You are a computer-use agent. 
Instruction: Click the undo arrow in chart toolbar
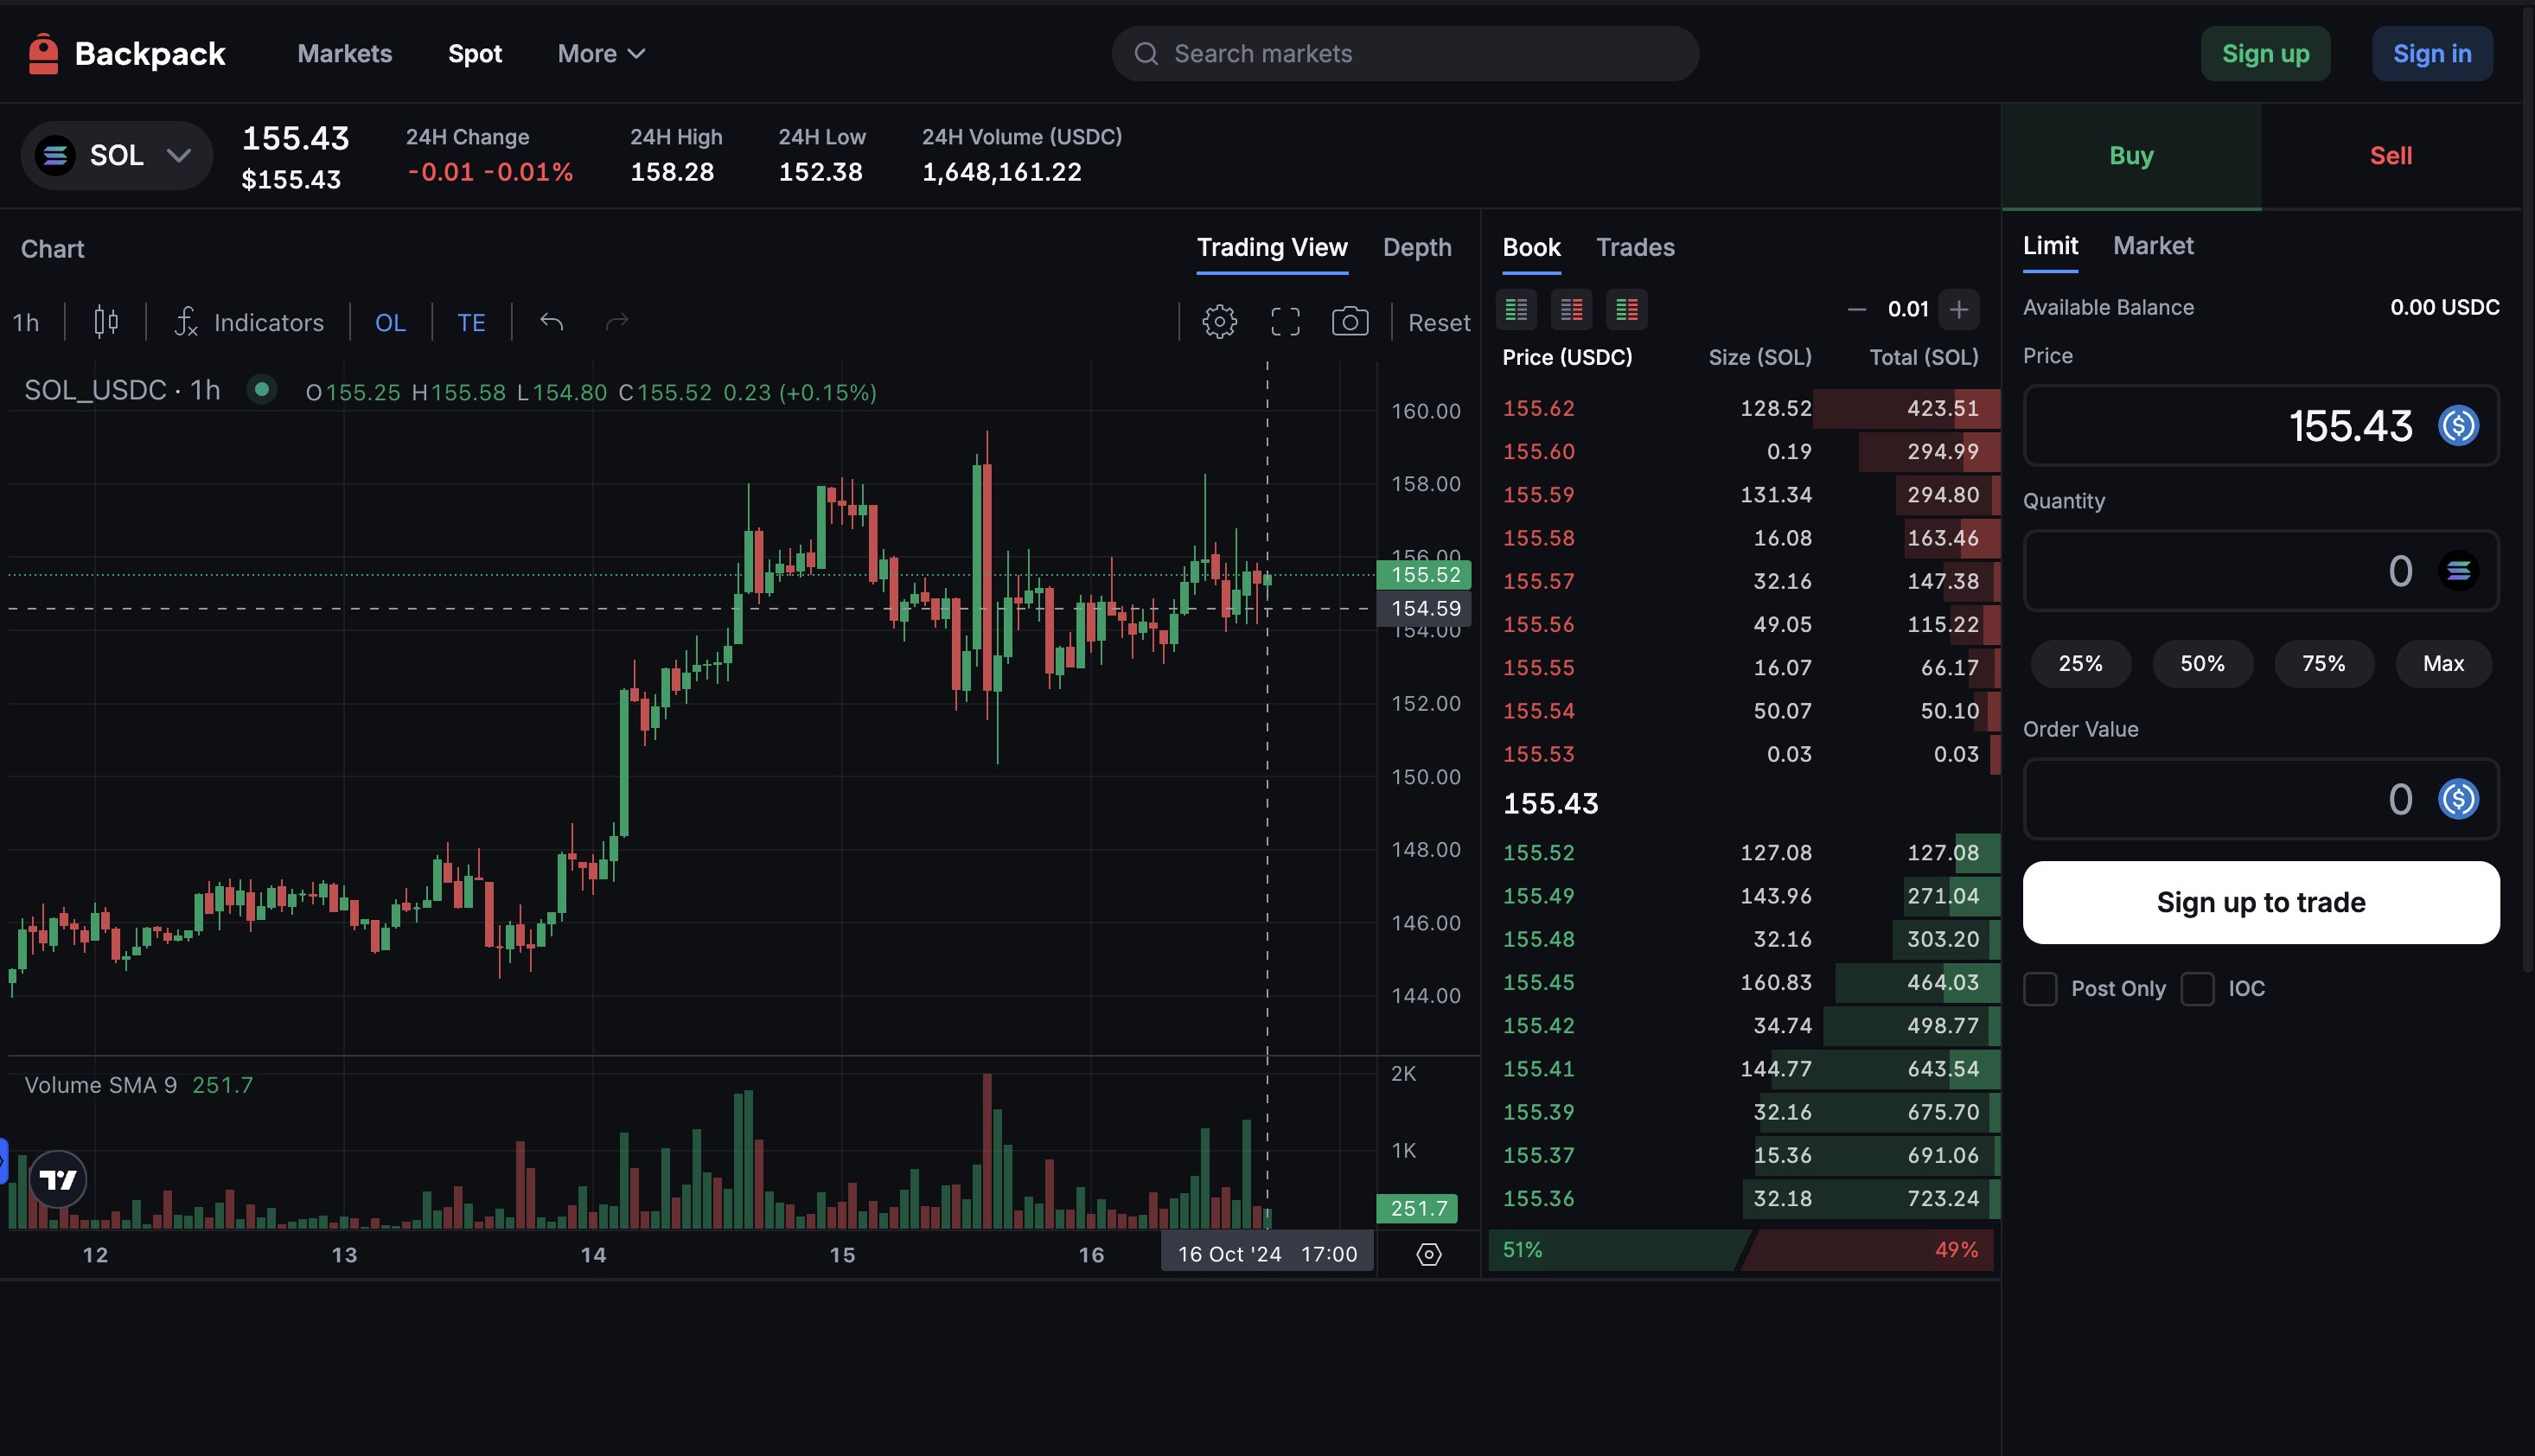[552, 322]
